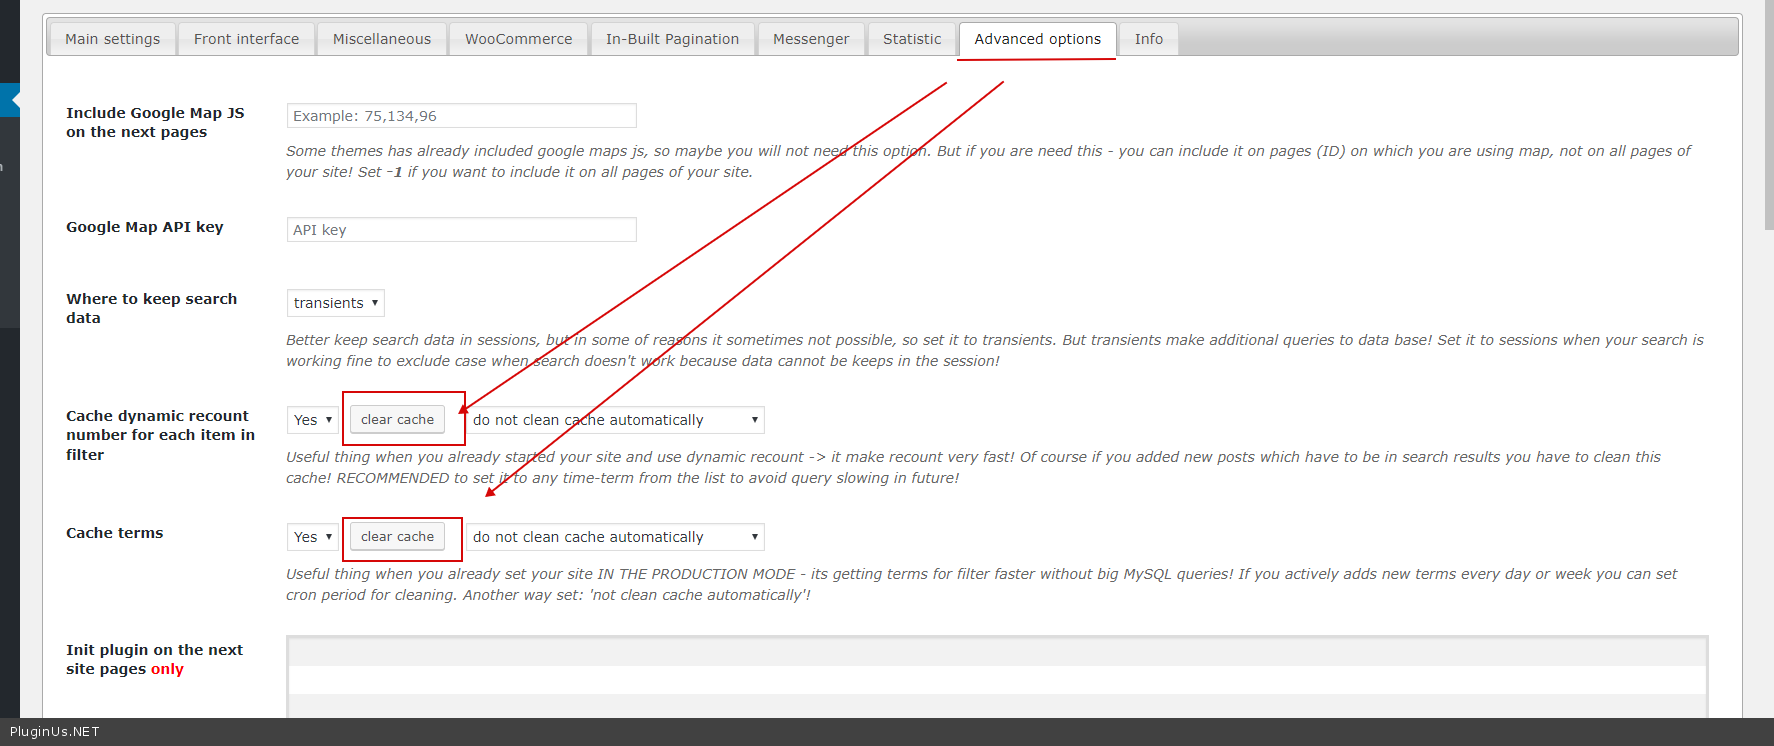Open the Yes dropdown for cache dynamic recount
The height and width of the screenshot is (746, 1774).
pos(313,420)
